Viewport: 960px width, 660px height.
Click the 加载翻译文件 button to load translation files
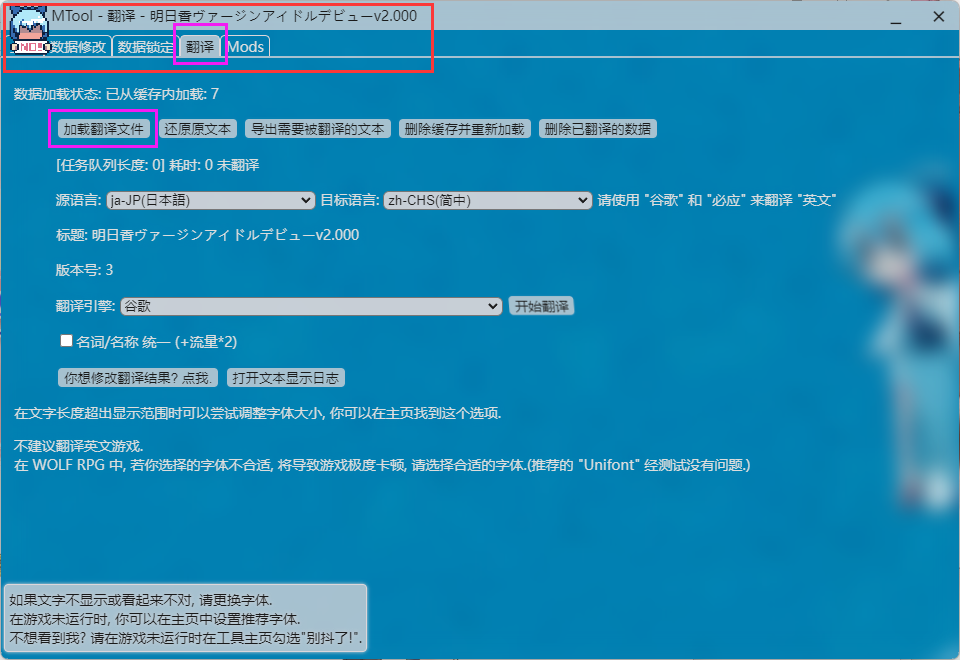click(x=102, y=128)
